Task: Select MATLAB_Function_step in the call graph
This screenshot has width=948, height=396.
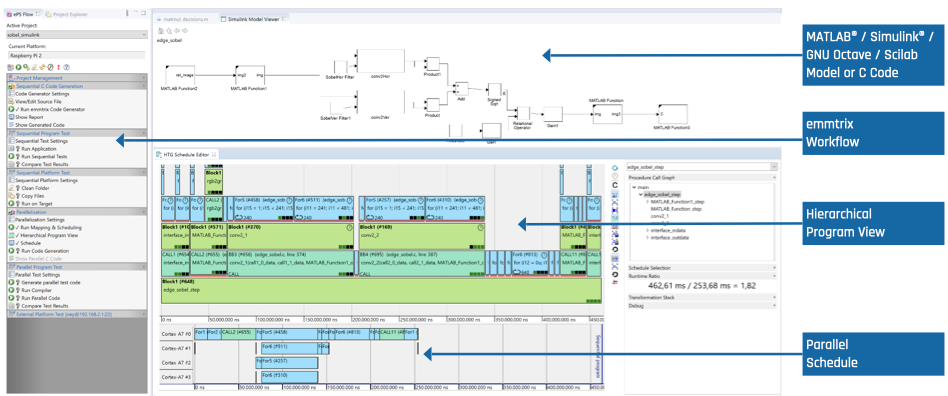Action: coord(676,209)
